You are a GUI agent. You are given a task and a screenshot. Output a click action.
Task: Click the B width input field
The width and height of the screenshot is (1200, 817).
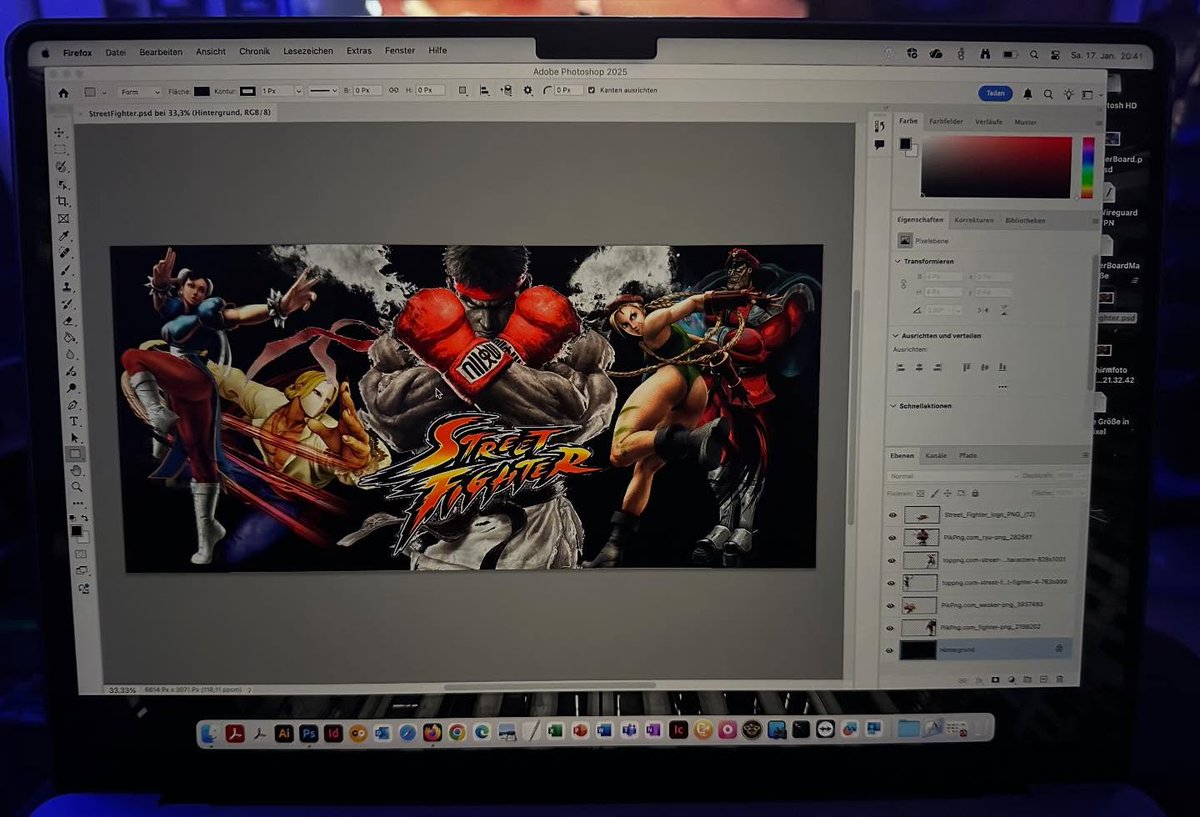pos(368,90)
